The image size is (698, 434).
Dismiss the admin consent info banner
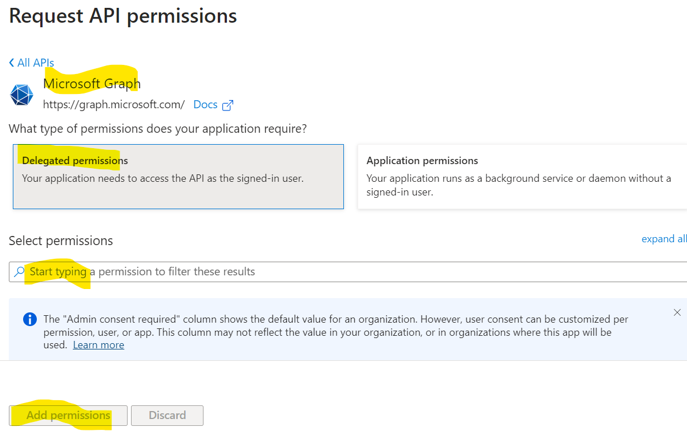677,313
